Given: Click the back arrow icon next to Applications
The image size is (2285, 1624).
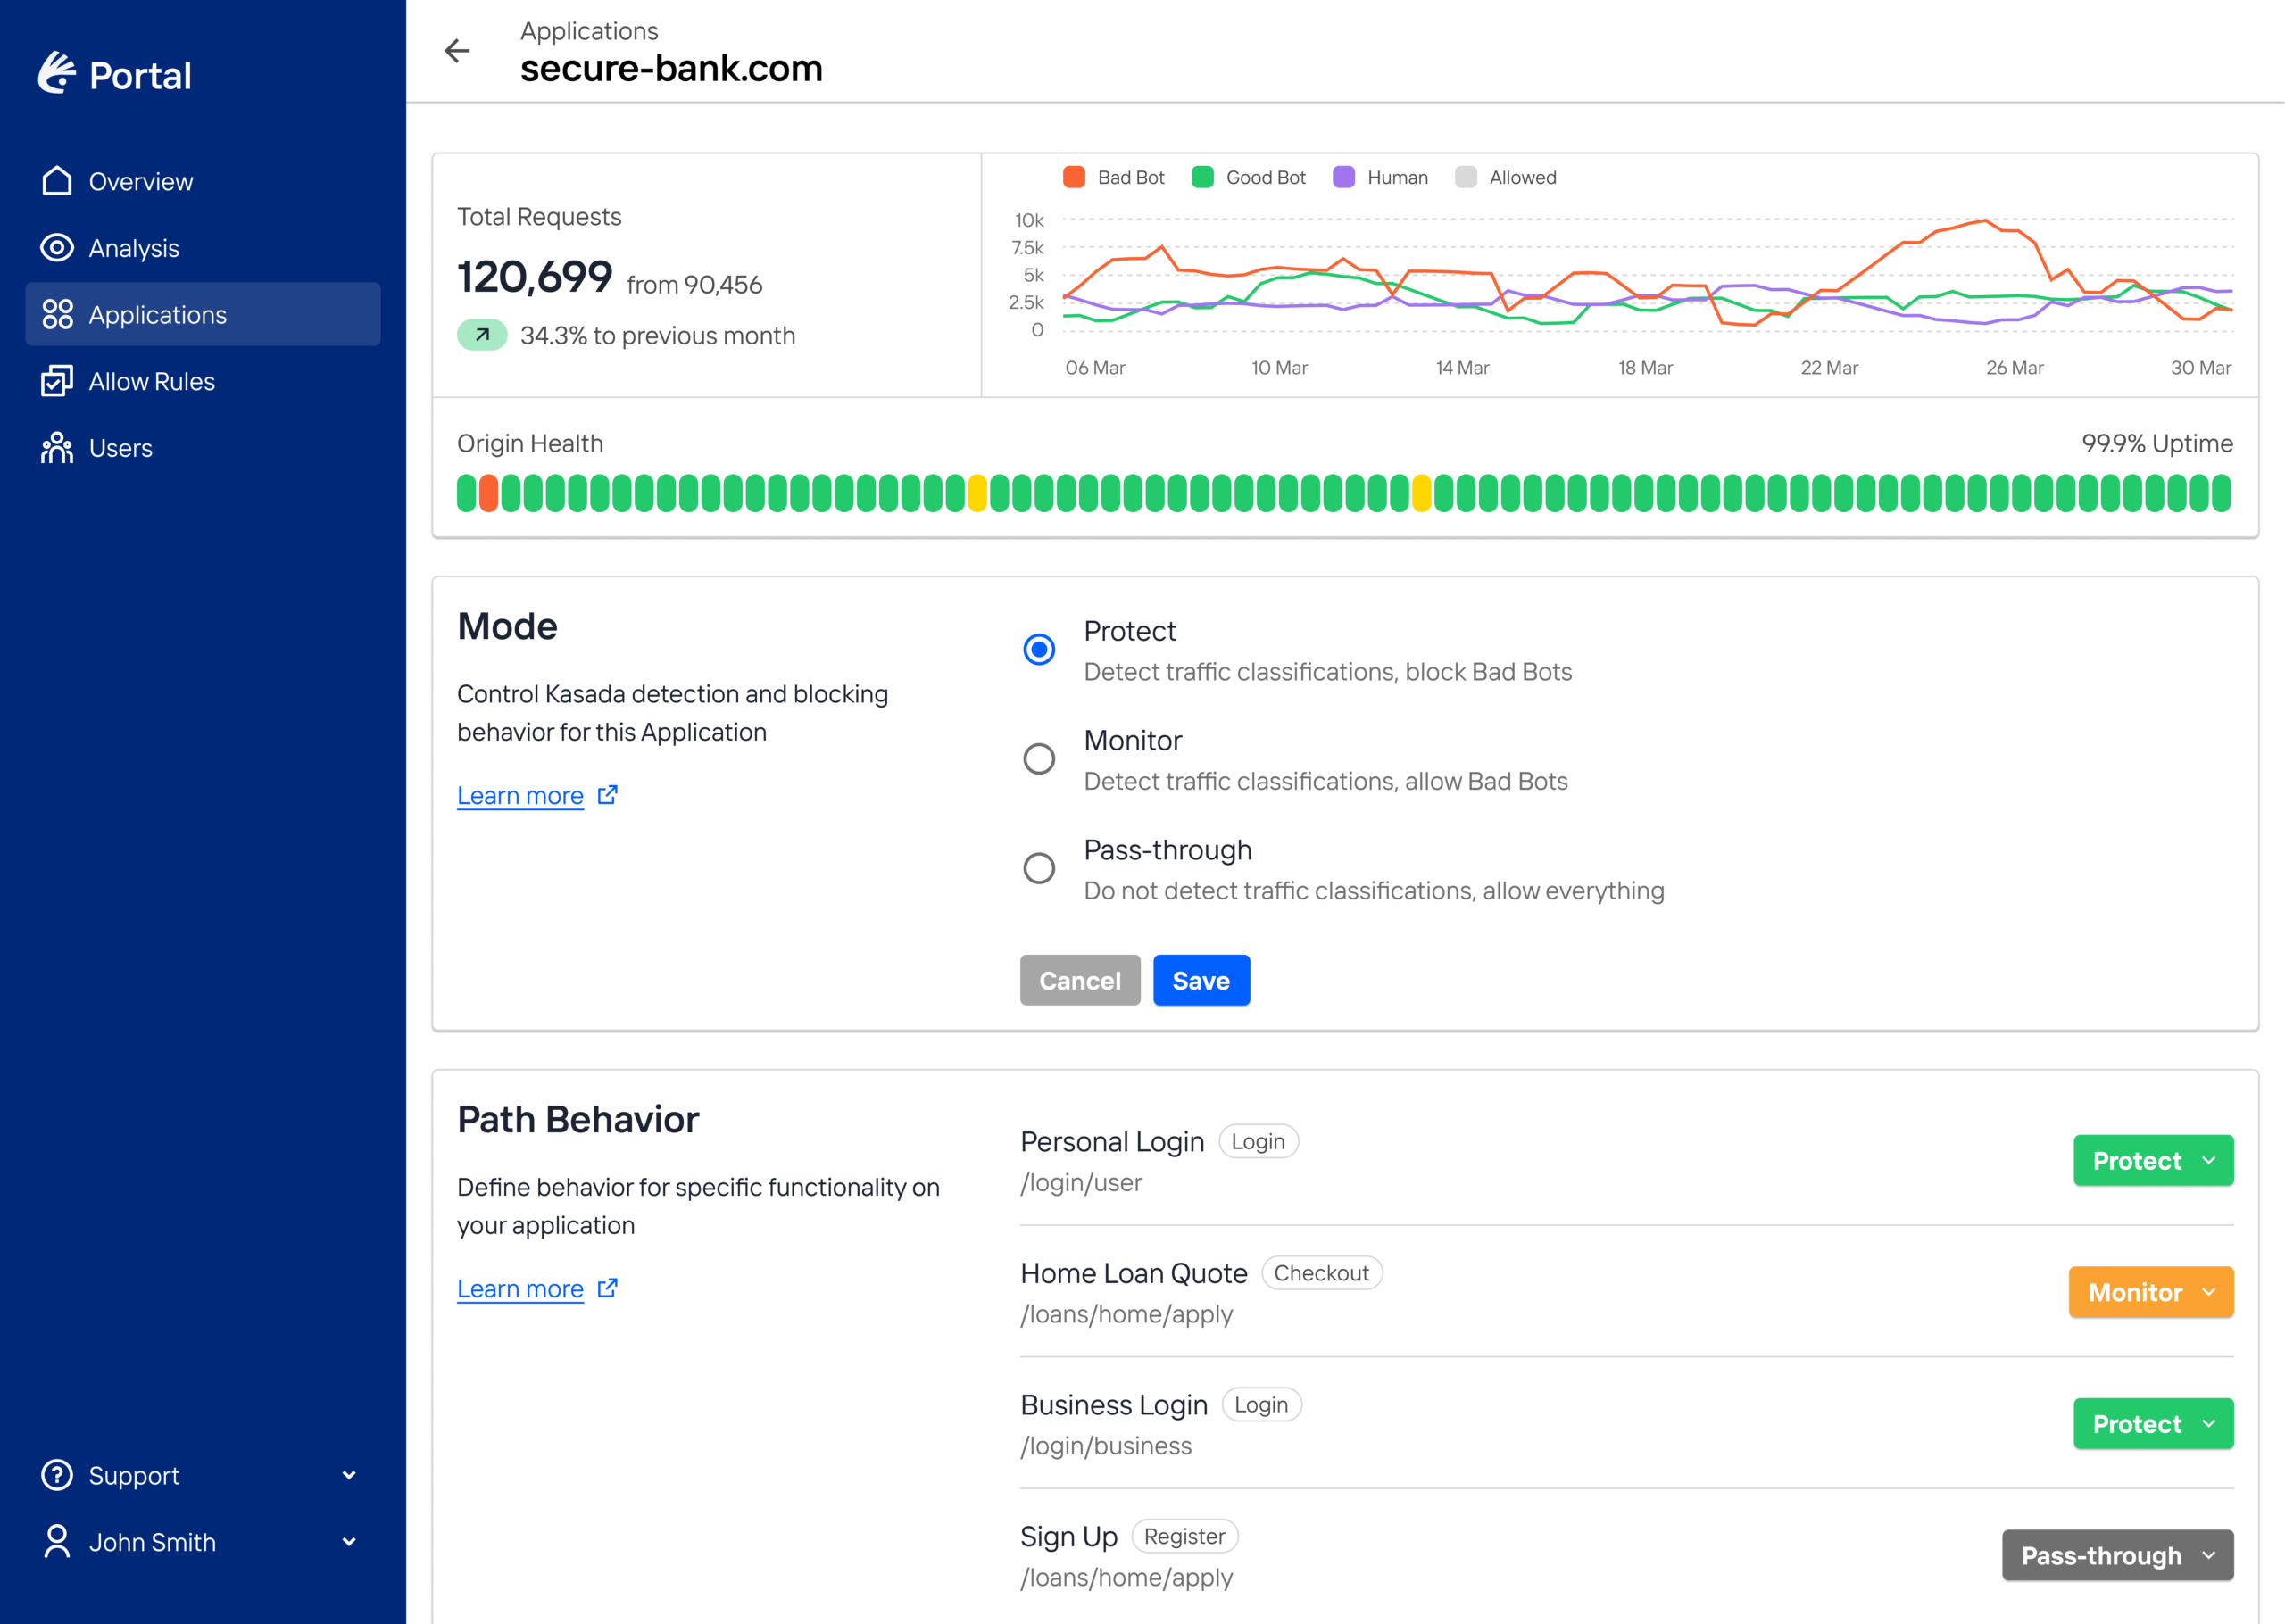Looking at the screenshot, I should (x=457, y=51).
